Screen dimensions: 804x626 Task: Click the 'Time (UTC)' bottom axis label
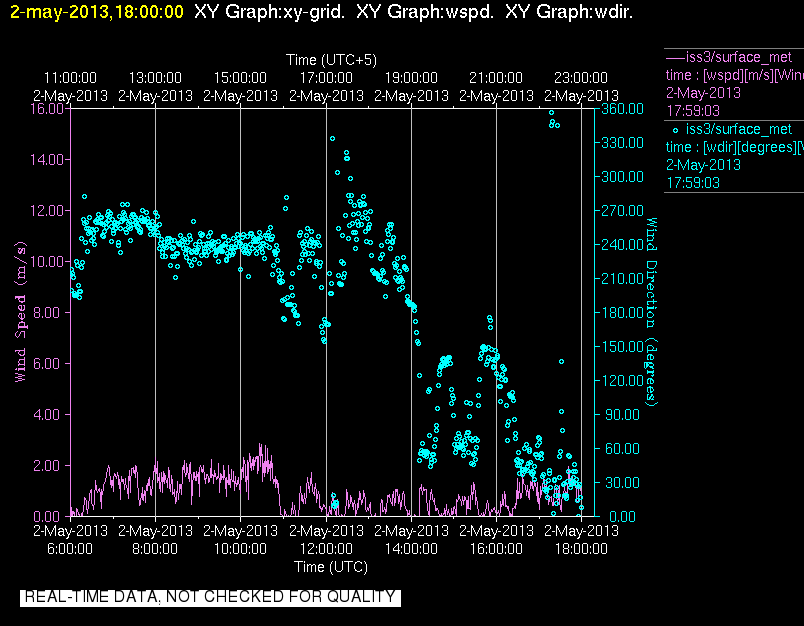[x=331, y=567]
